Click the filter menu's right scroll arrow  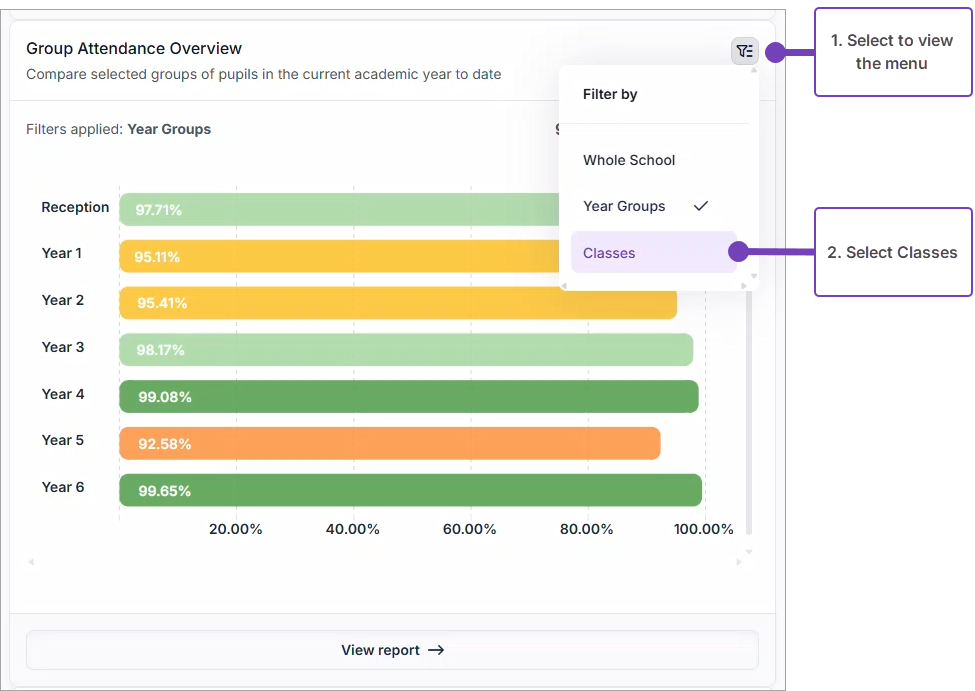[x=743, y=286]
